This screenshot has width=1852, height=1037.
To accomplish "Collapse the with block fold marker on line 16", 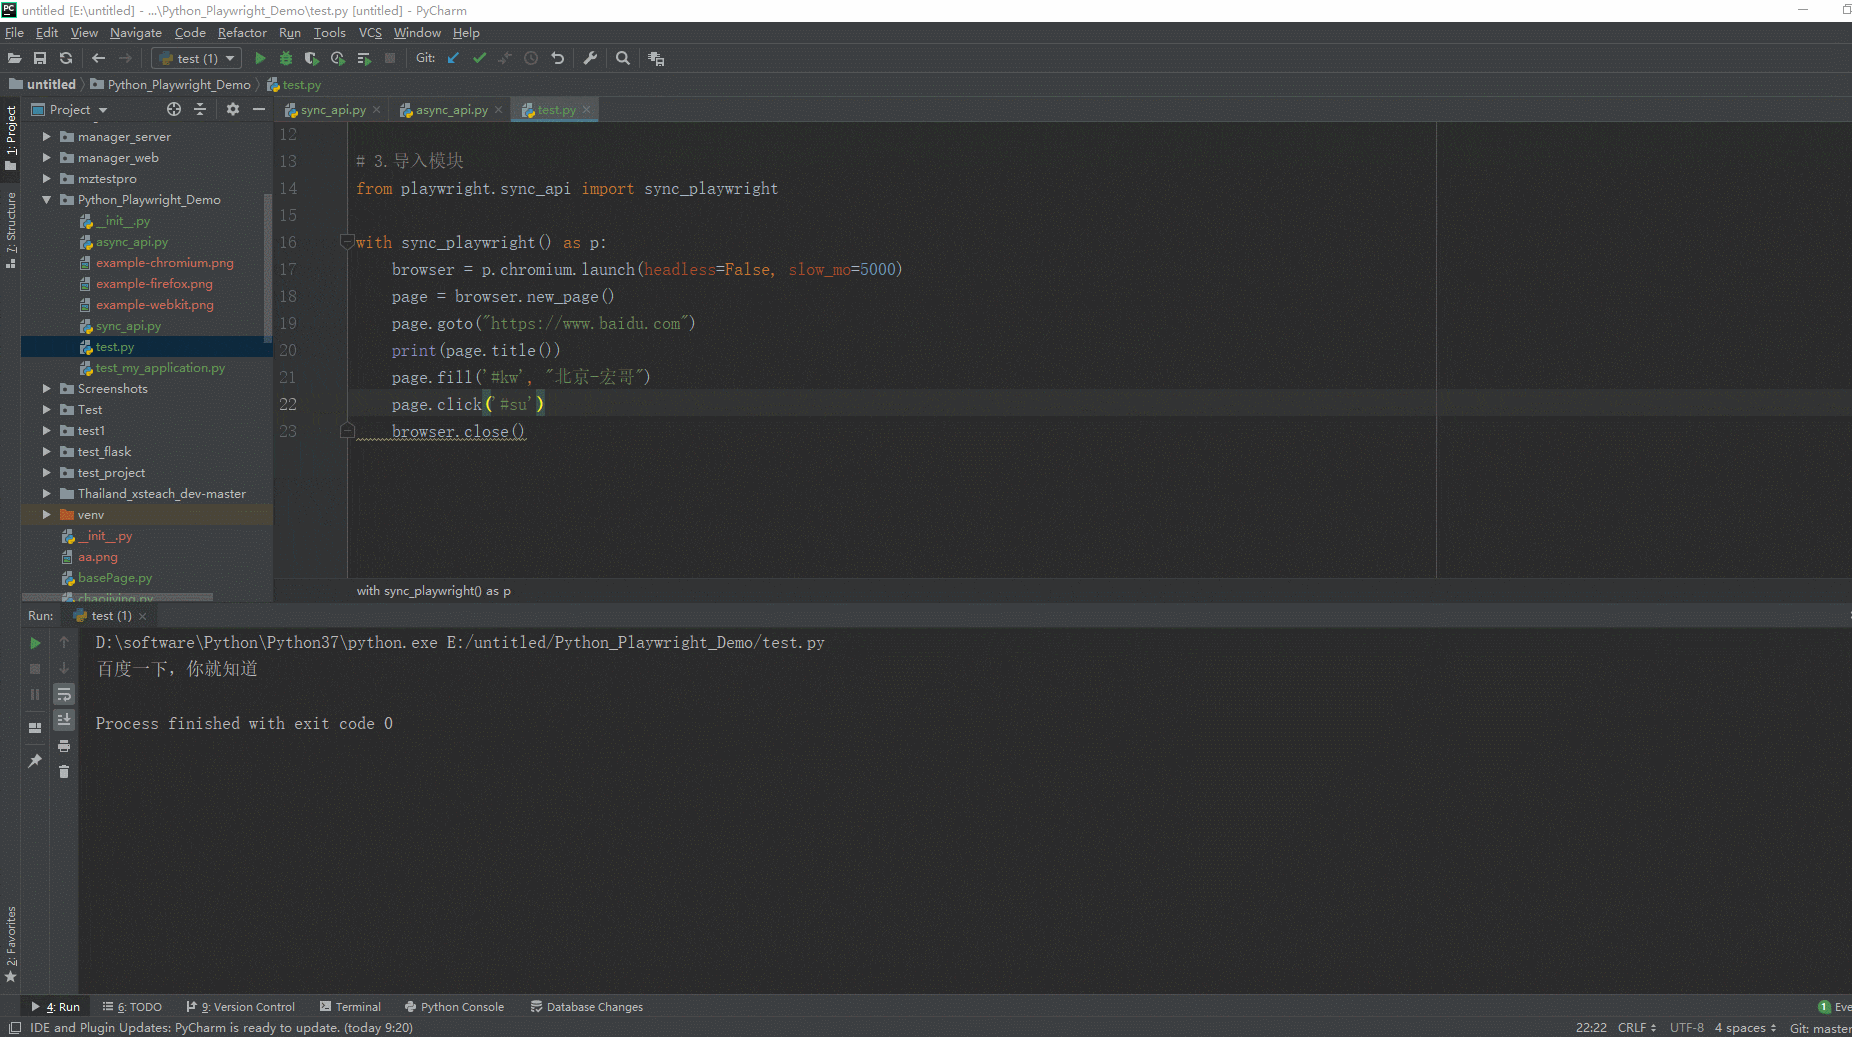I will tap(347, 242).
